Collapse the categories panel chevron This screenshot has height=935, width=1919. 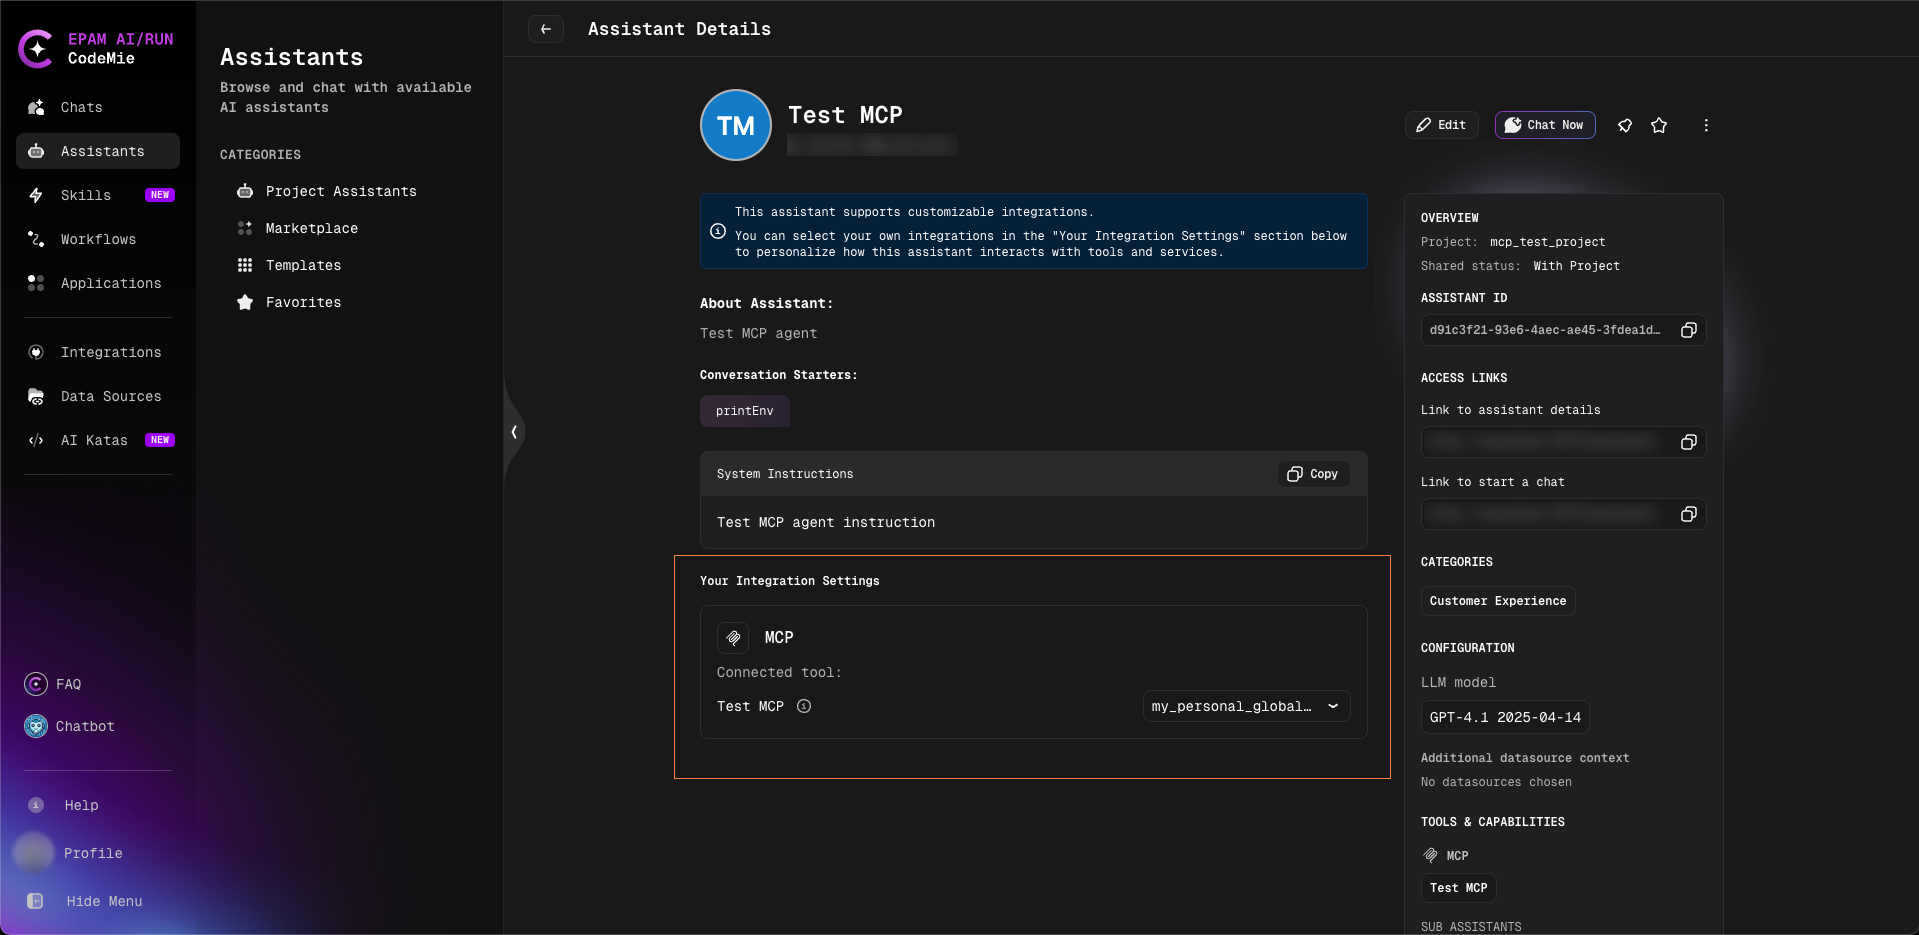point(514,432)
